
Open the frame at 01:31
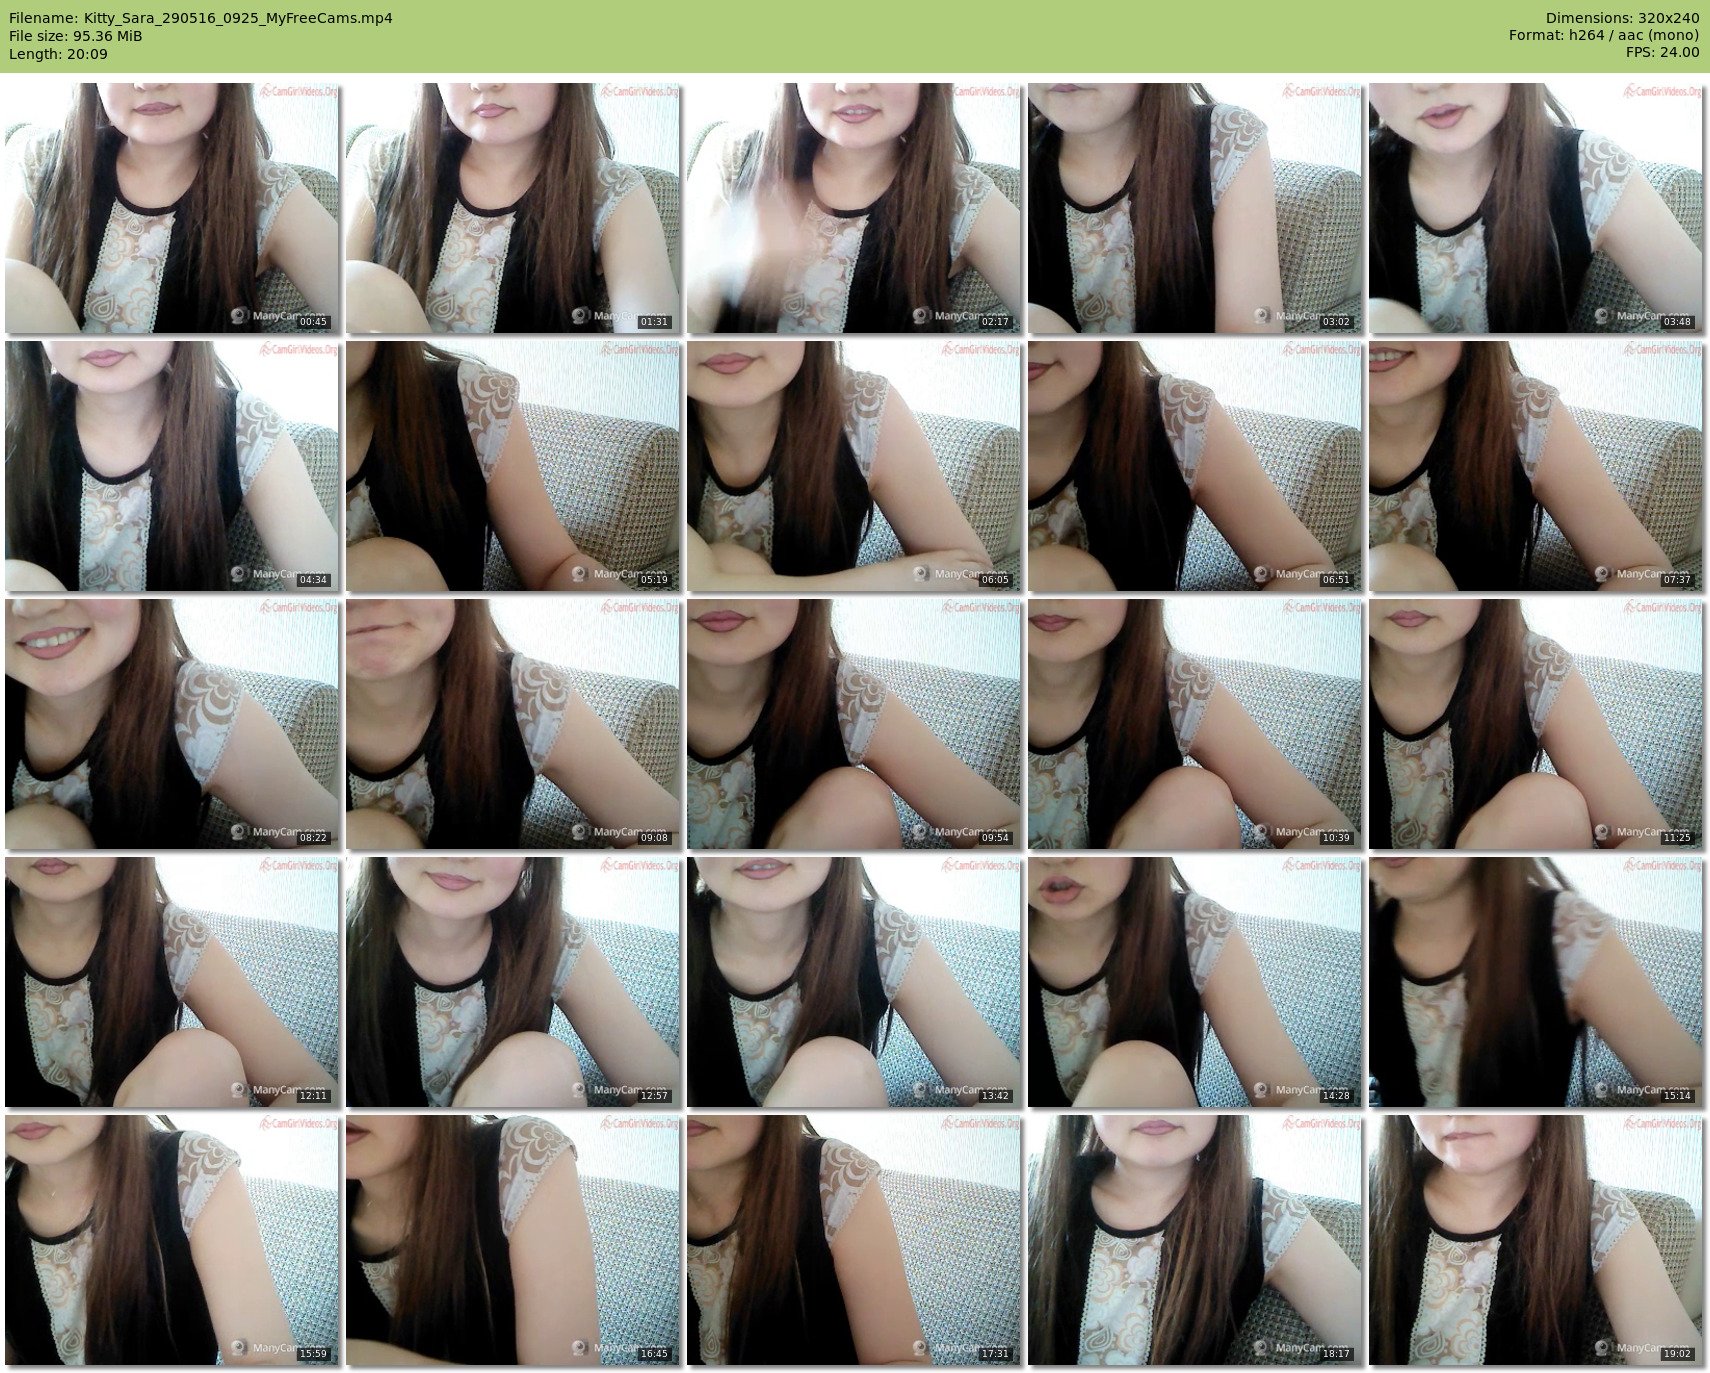tap(512, 207)
